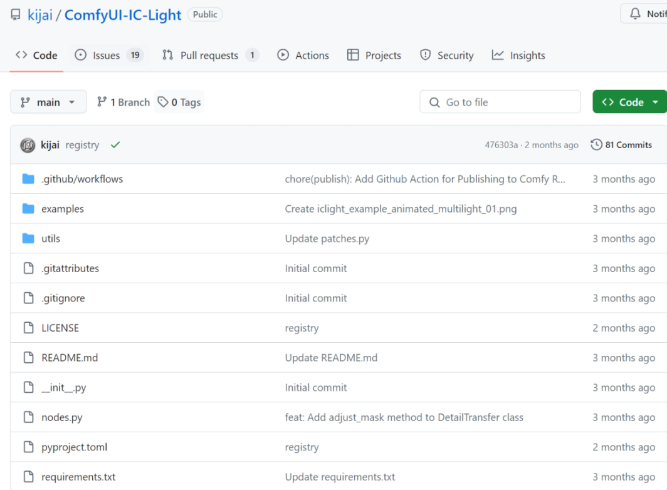The image size is (667, 490).
Task: Open the .gitattributes file
Action: [70, 268]
